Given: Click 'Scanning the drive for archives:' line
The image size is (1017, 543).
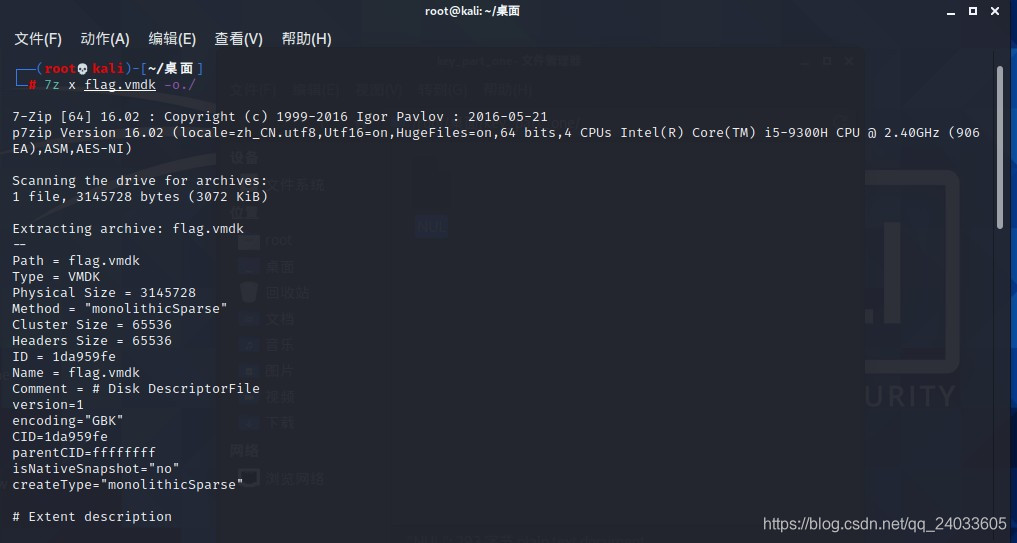Looking at the screenshot, I should pos(139,180).
